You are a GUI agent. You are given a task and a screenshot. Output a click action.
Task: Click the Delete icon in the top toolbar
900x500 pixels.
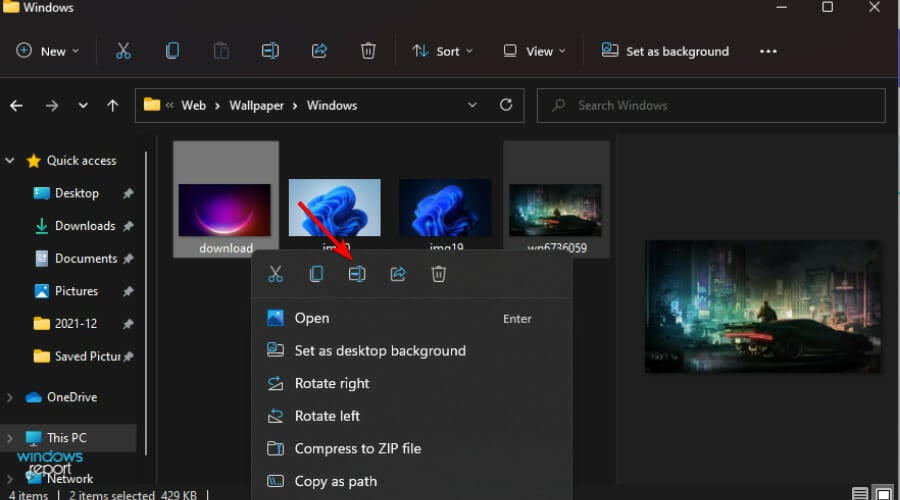coord(368,51)
